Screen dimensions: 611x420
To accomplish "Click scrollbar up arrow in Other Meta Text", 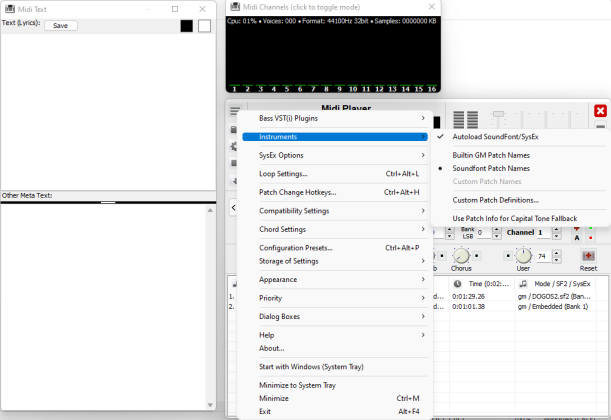I will pyautogui.click(x=210, y=210).
